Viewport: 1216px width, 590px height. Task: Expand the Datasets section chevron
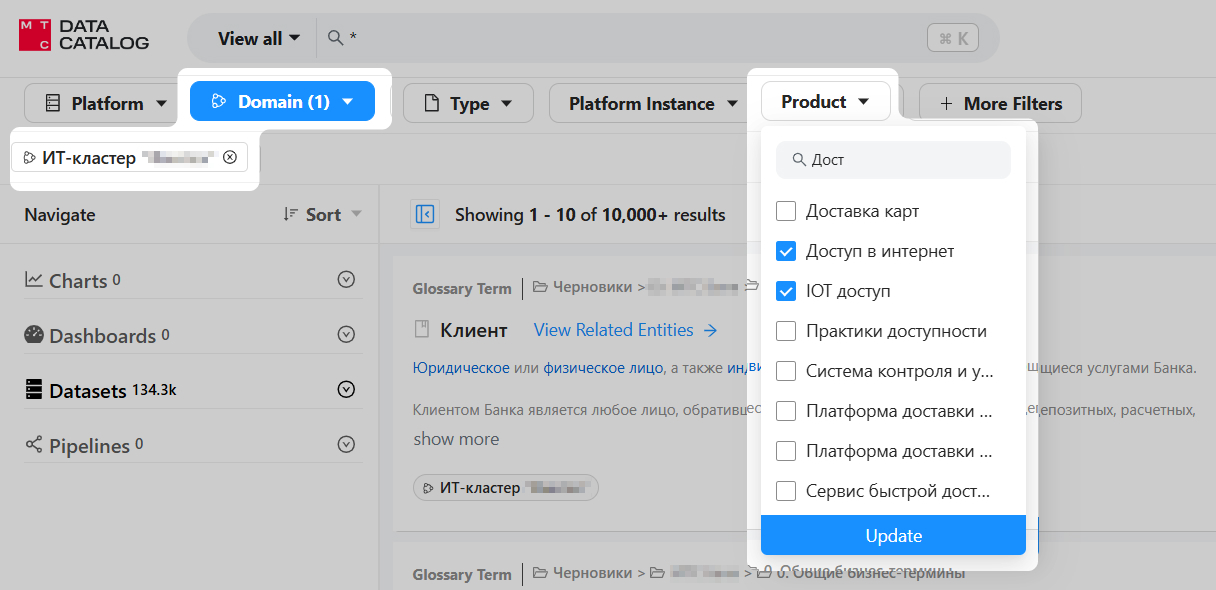(346, 389)
